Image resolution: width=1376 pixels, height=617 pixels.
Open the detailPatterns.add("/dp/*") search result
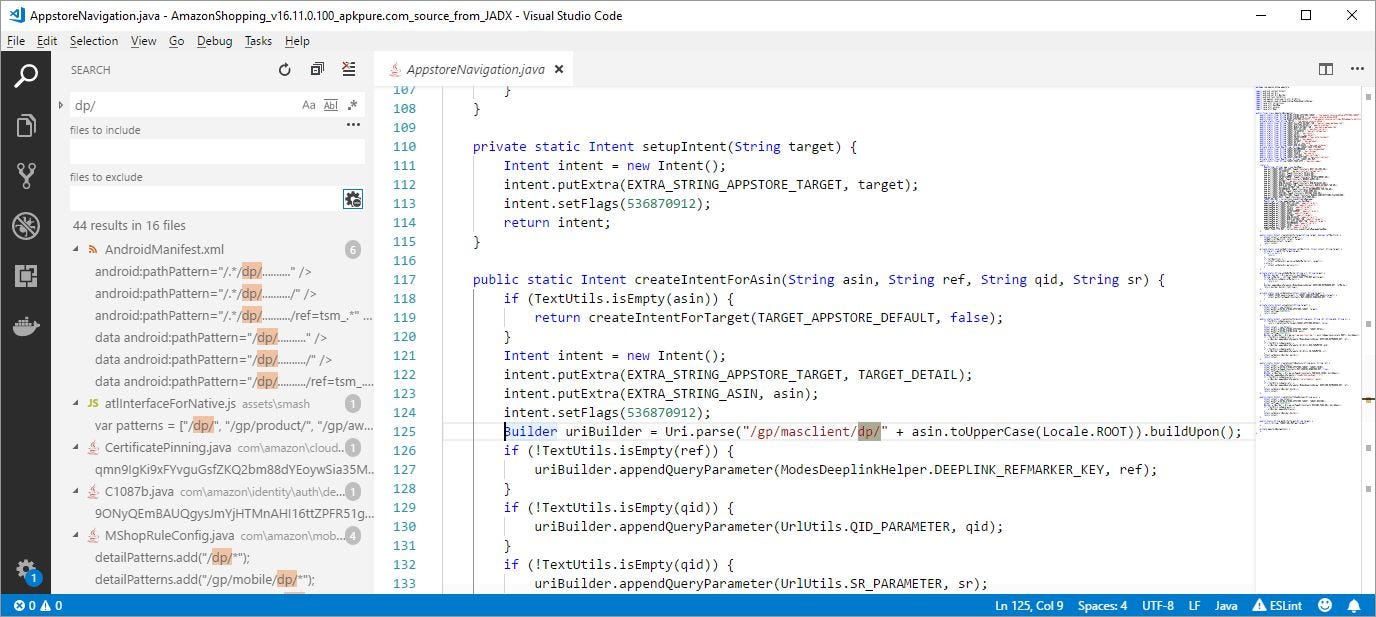(172, 558)
